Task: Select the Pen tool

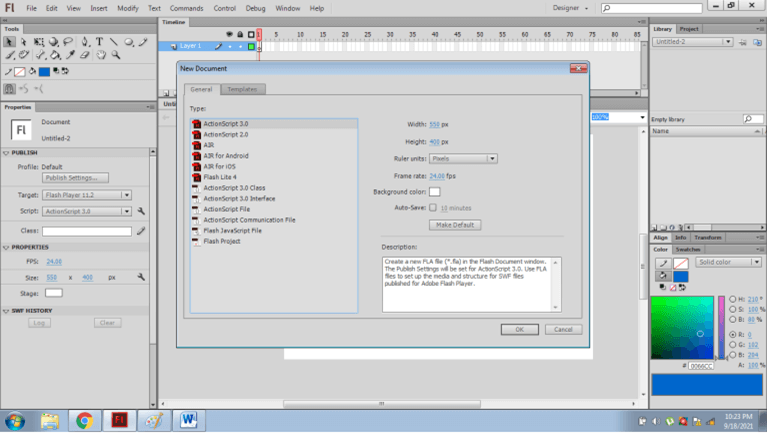Action: coord(85,42)
